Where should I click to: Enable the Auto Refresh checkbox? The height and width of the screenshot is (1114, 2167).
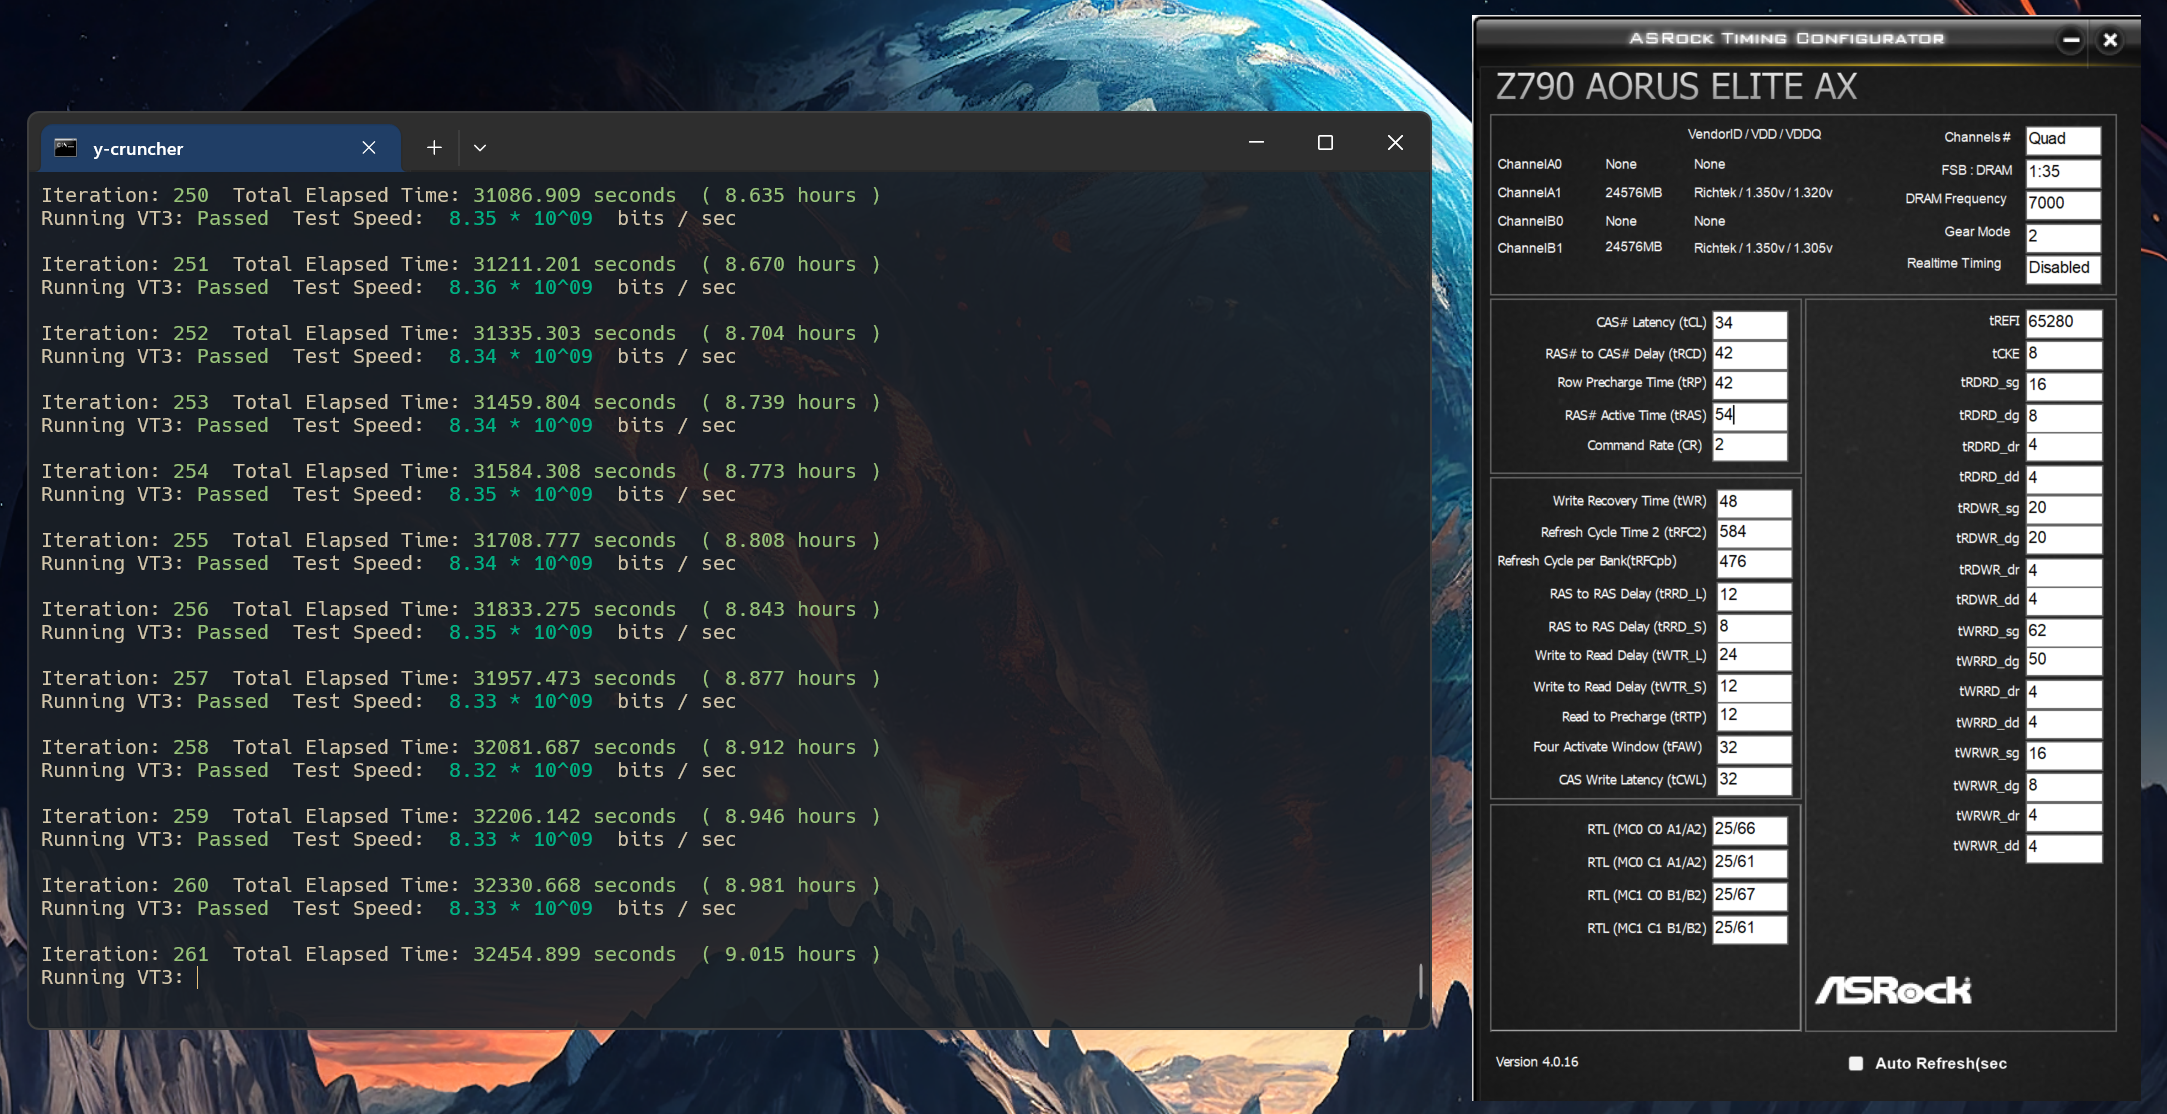click(x=1856, y=1063)
